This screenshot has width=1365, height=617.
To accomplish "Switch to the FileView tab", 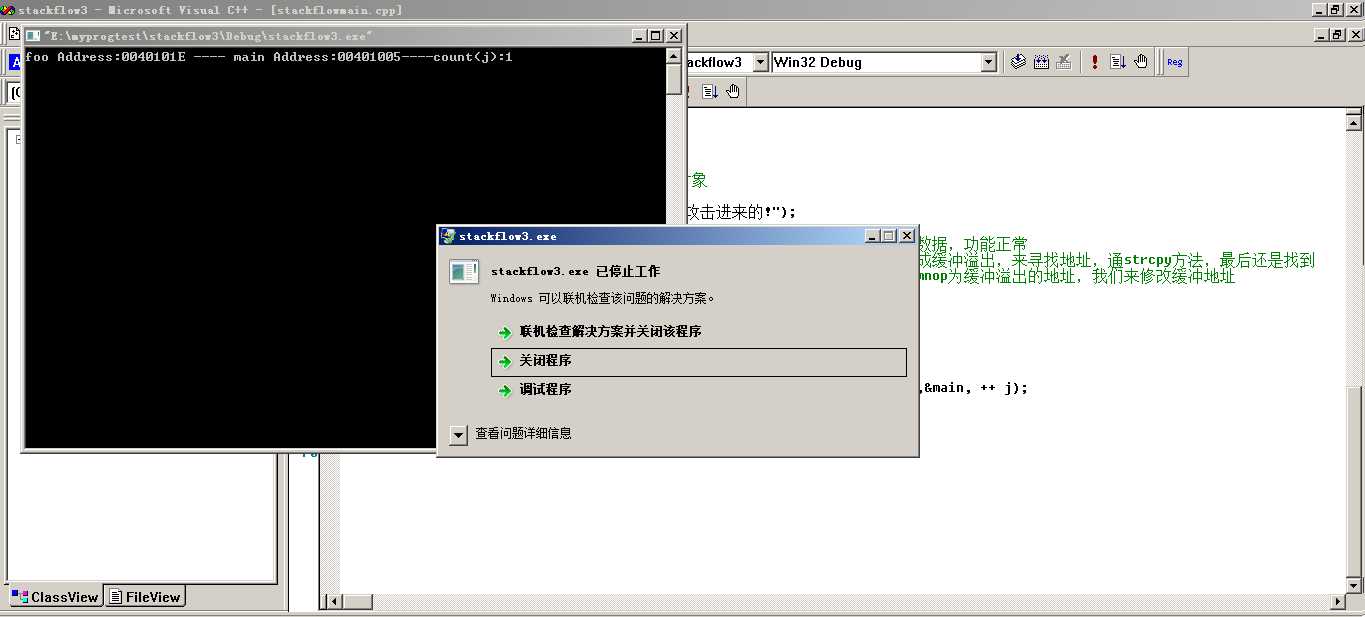I will 145,597.
